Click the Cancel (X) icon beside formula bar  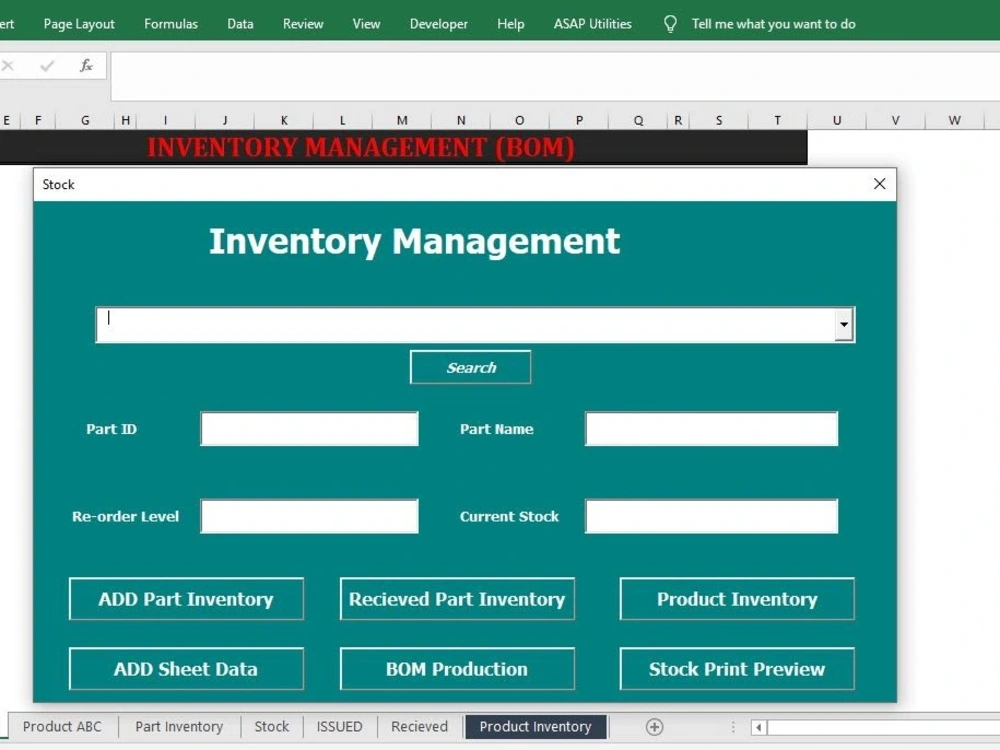pos(9,66)
